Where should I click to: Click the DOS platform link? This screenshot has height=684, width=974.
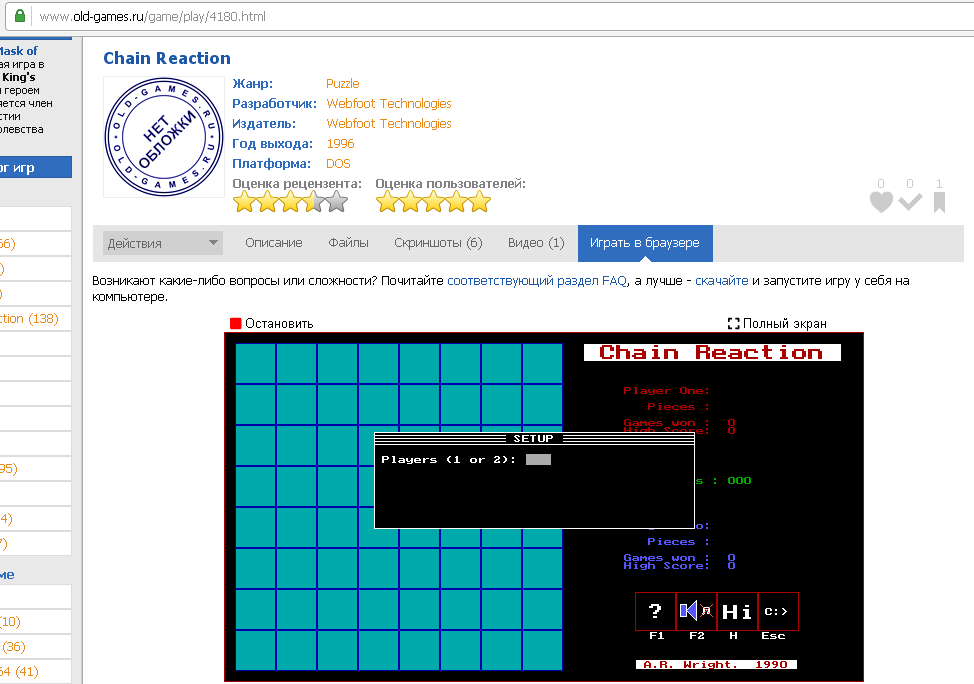[x=338, y=163]
